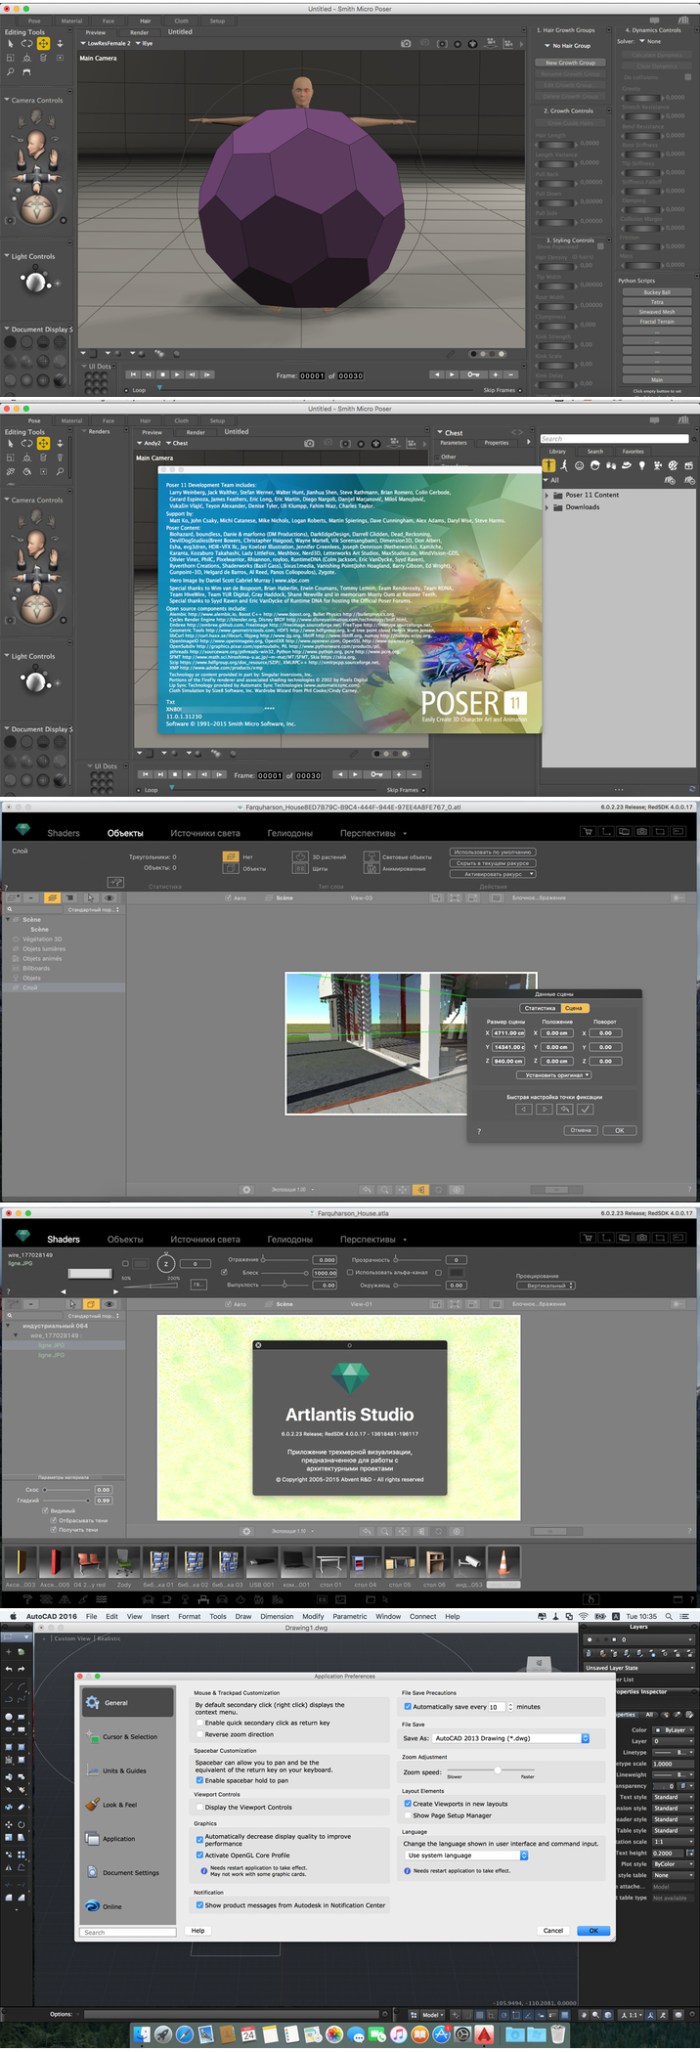The width and height of the screenshot is (700, 2053).
Task: Switch to 'Гелиодоны' tab in Shaders window
Action: tap(290, 1239)
